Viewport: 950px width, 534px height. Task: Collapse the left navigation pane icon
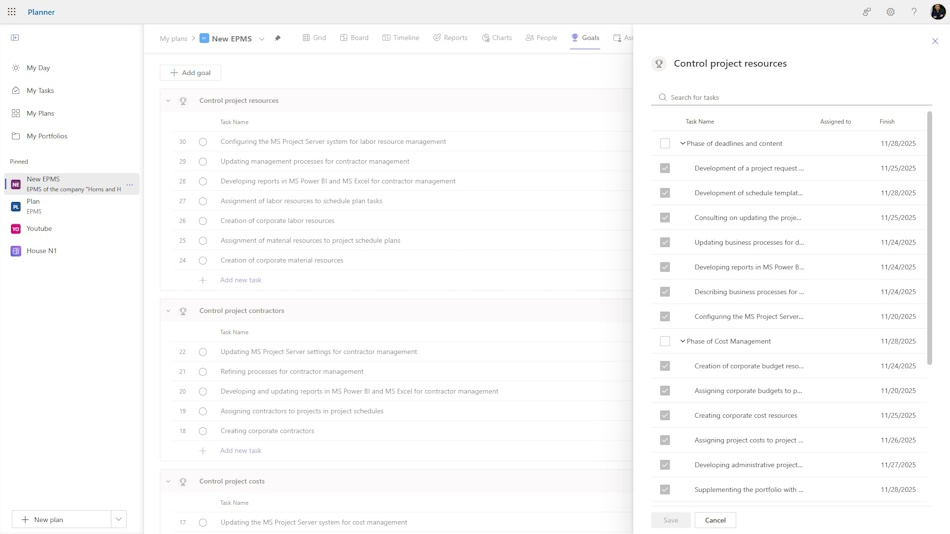pyautogui.click(x=15, y=38)
